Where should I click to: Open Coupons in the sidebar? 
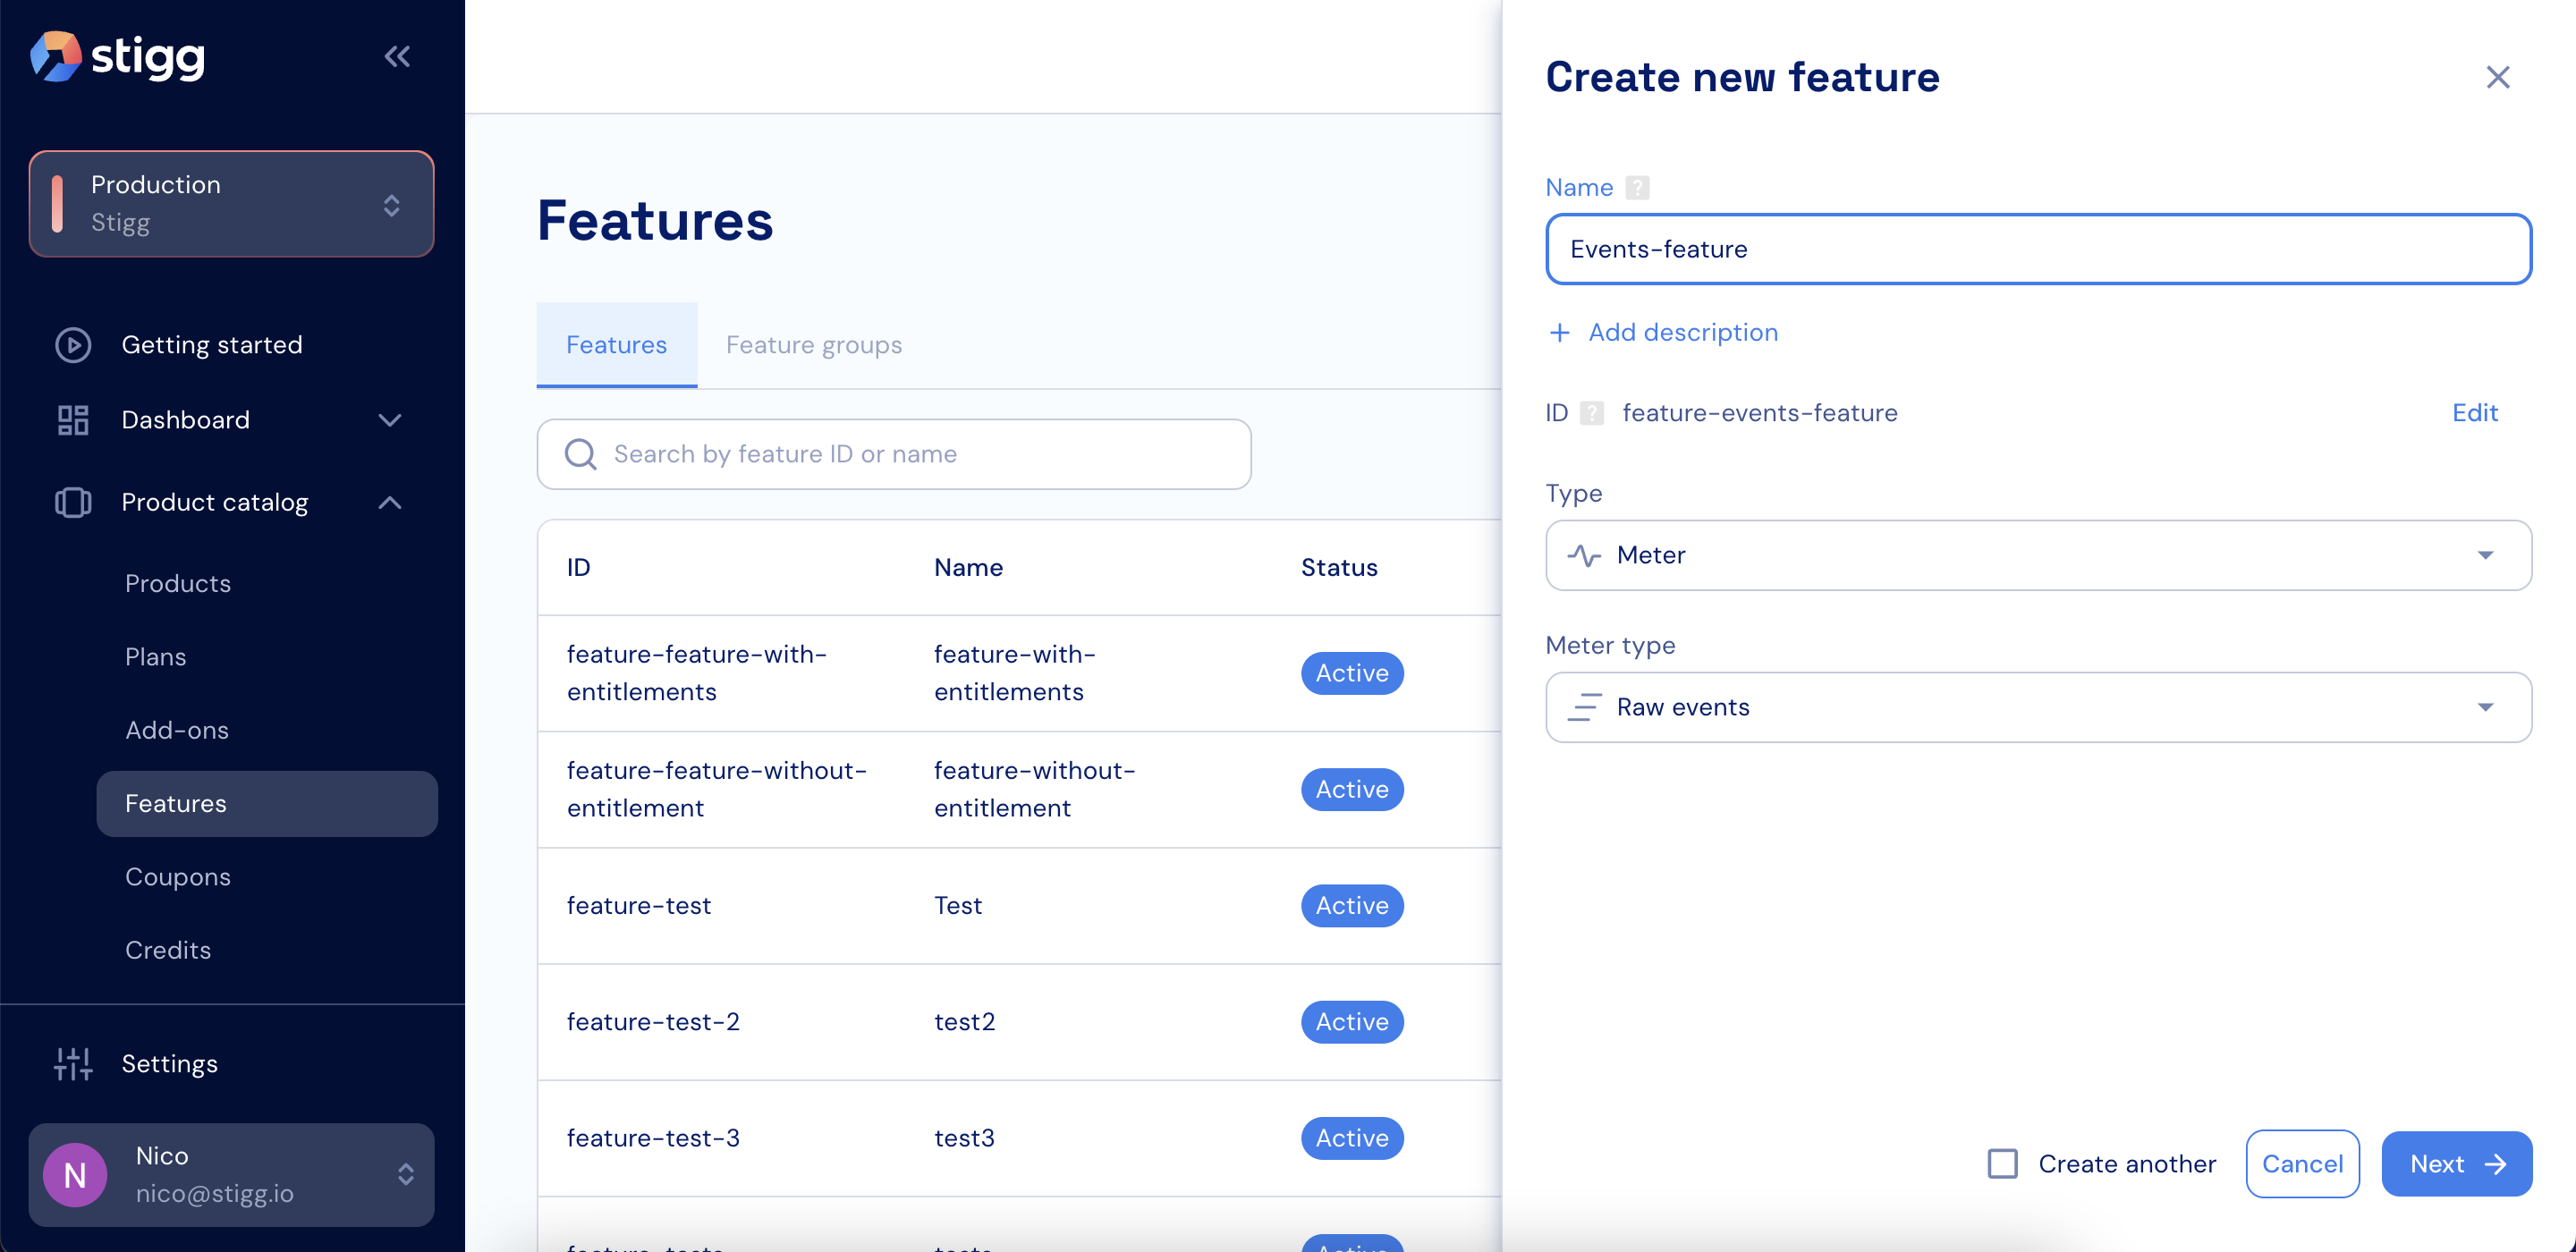click(178, 877)
